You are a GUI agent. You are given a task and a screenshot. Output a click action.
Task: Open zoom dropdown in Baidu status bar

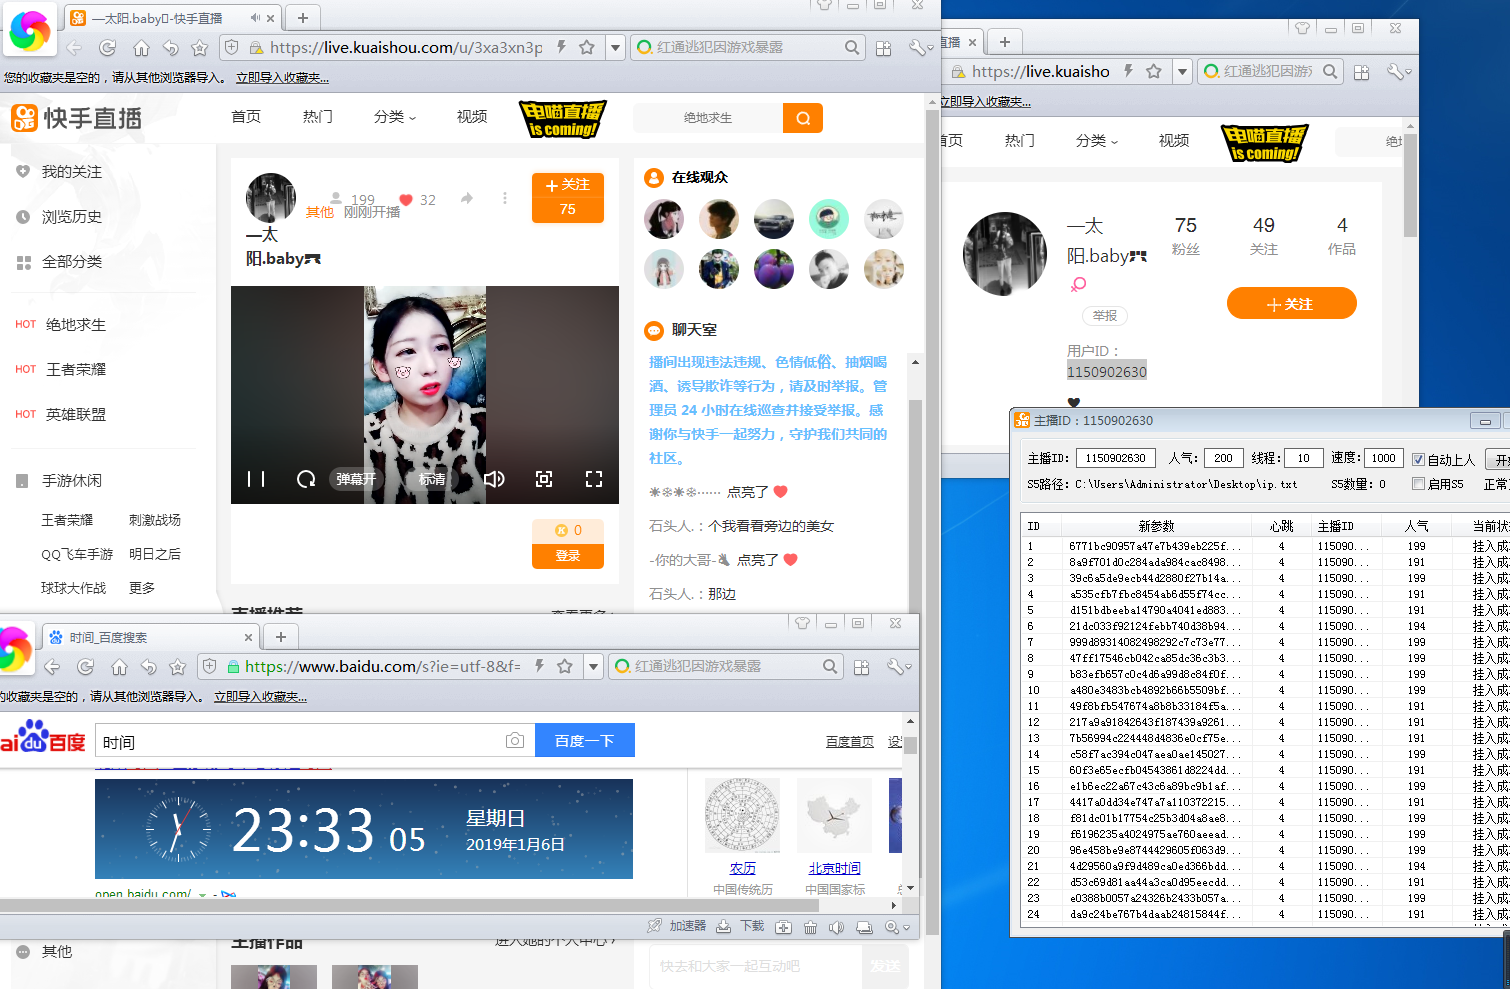click(x=897, y=927)
